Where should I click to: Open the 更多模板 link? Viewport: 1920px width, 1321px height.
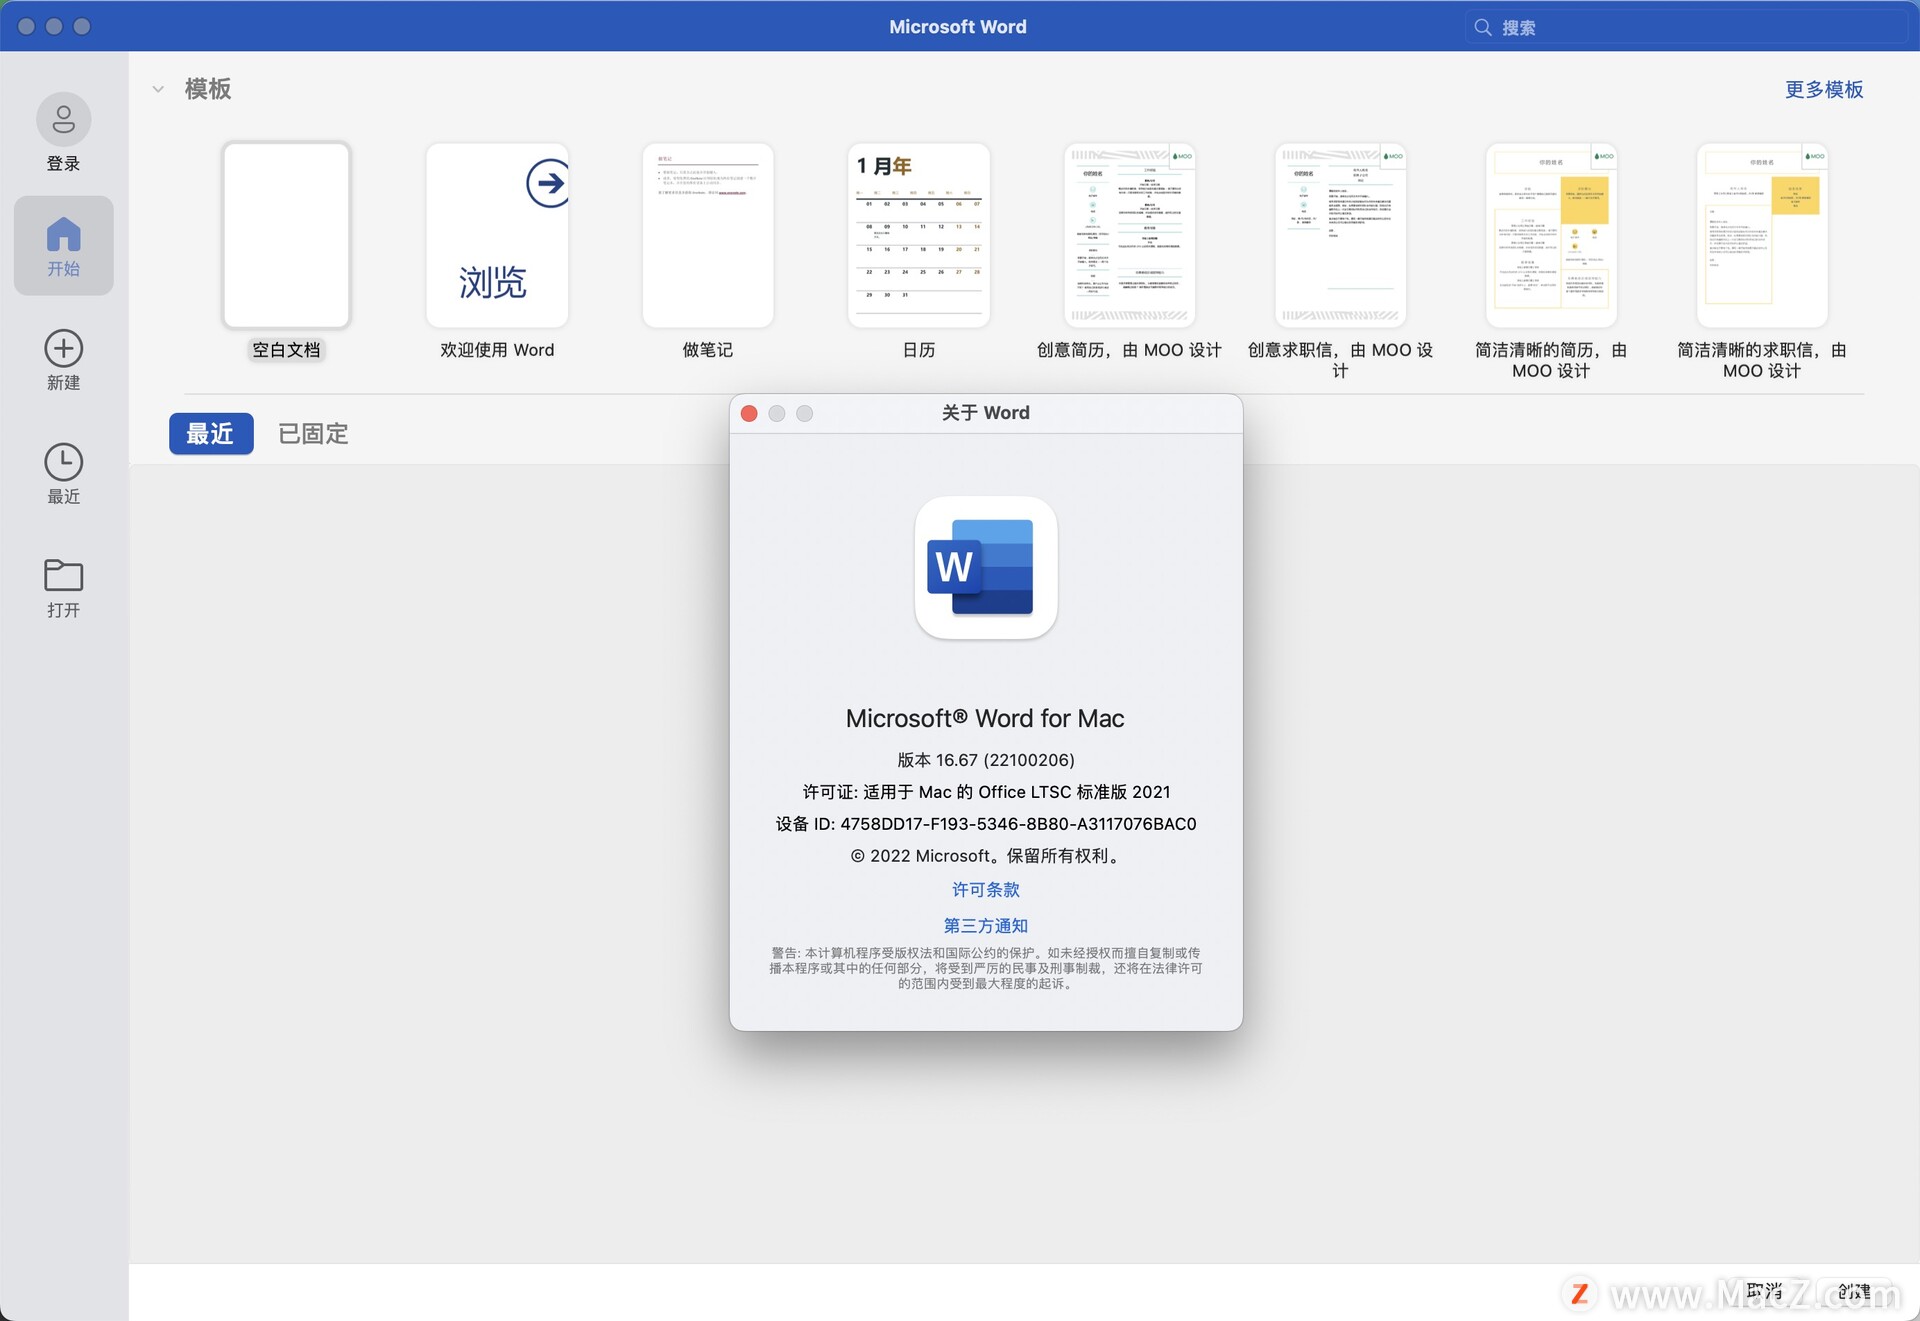(1824, 89)
